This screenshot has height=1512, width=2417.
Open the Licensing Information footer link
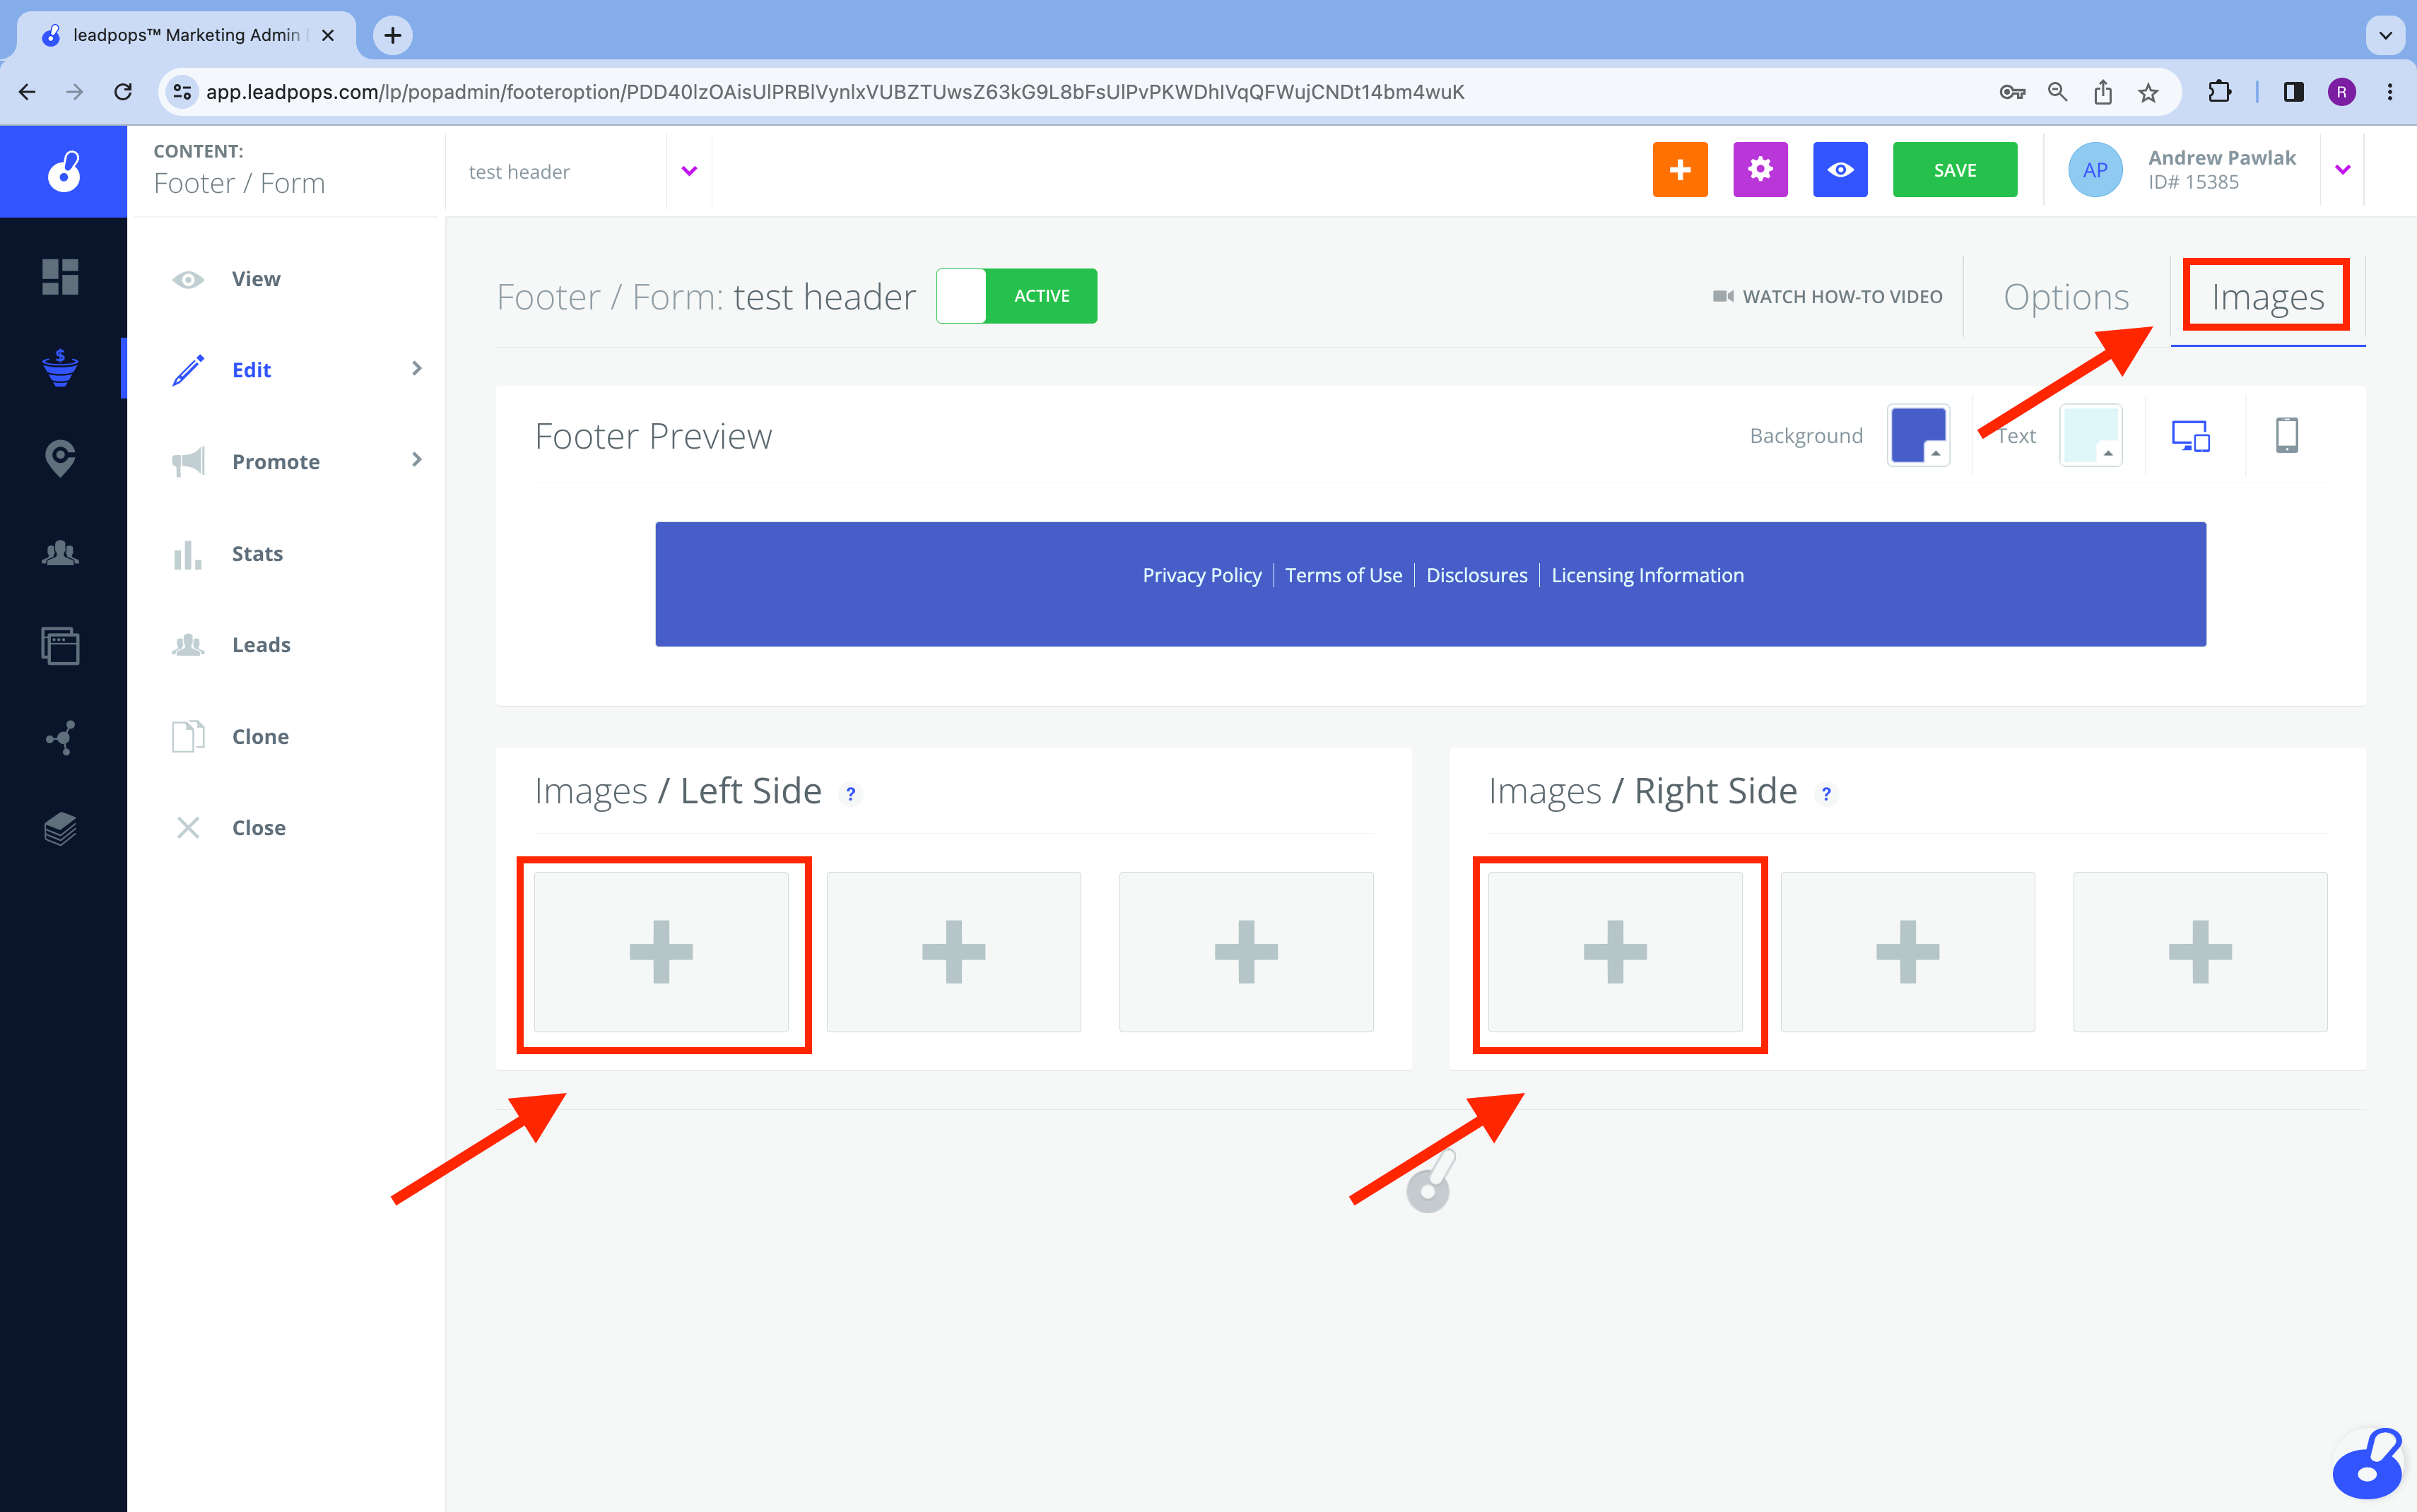1647,575
